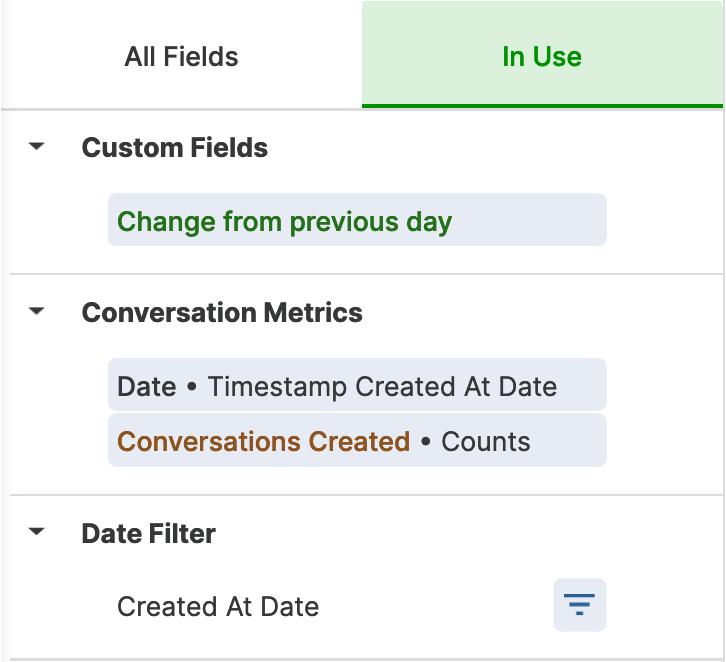Click the Conversation Metrics header label
The image size is (726, 662).
(x=222, y=312)
